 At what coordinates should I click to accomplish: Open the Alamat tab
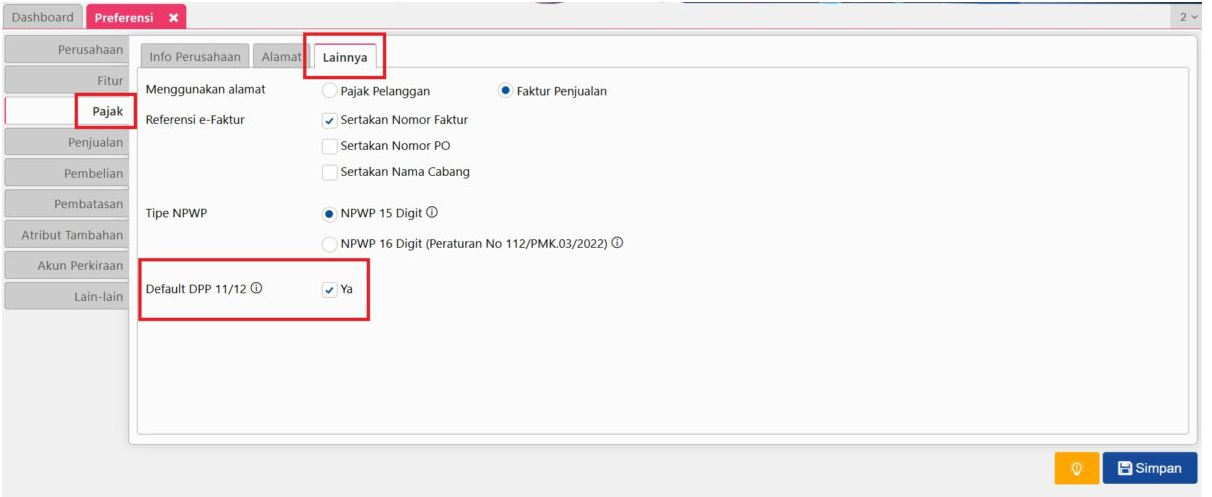280,57
